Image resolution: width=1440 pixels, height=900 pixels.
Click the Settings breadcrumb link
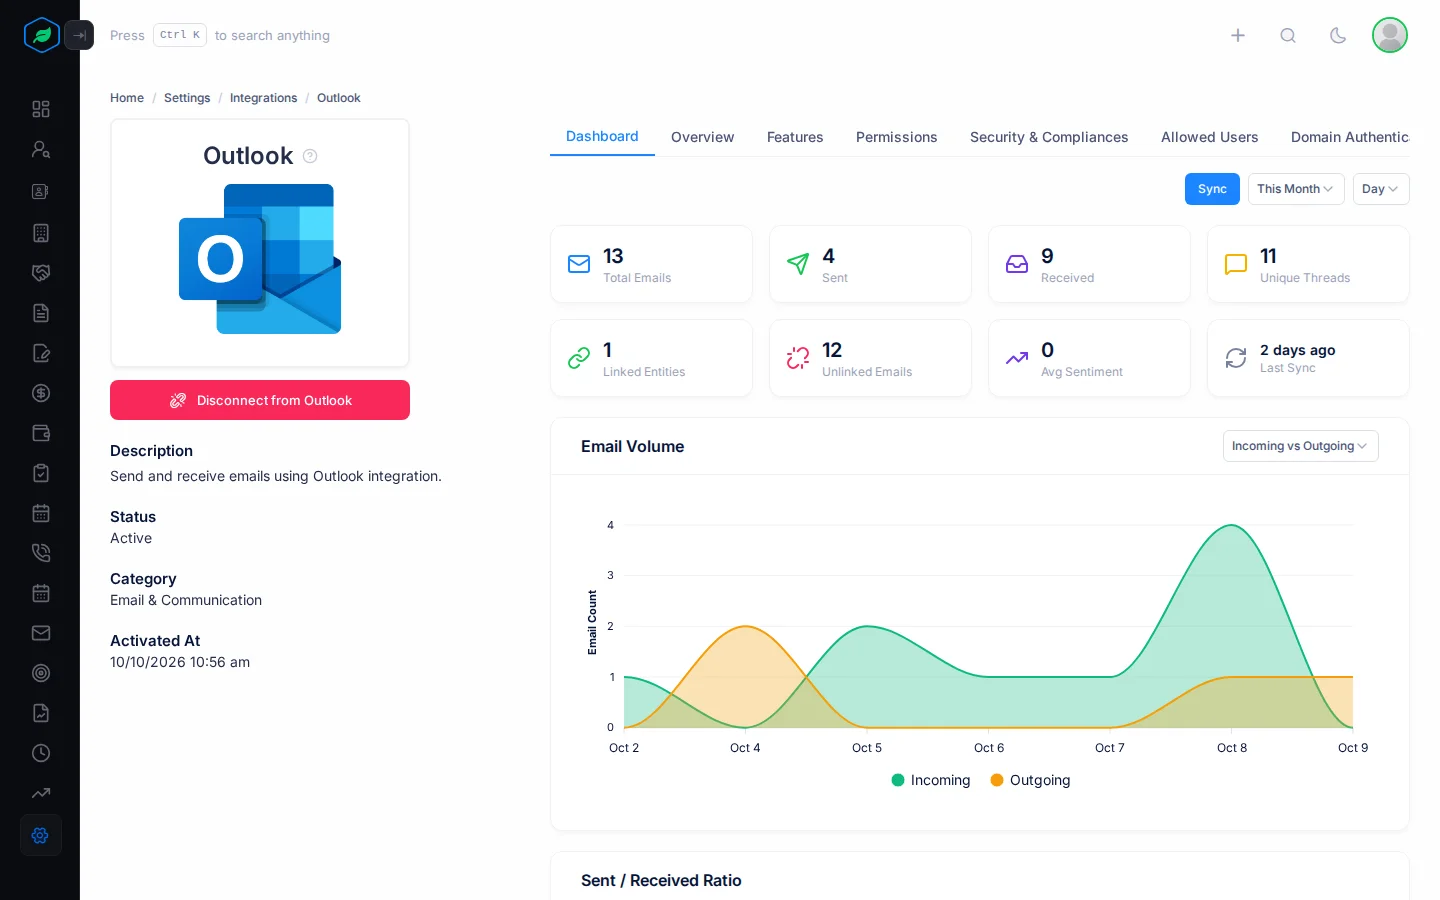(187, 98)
